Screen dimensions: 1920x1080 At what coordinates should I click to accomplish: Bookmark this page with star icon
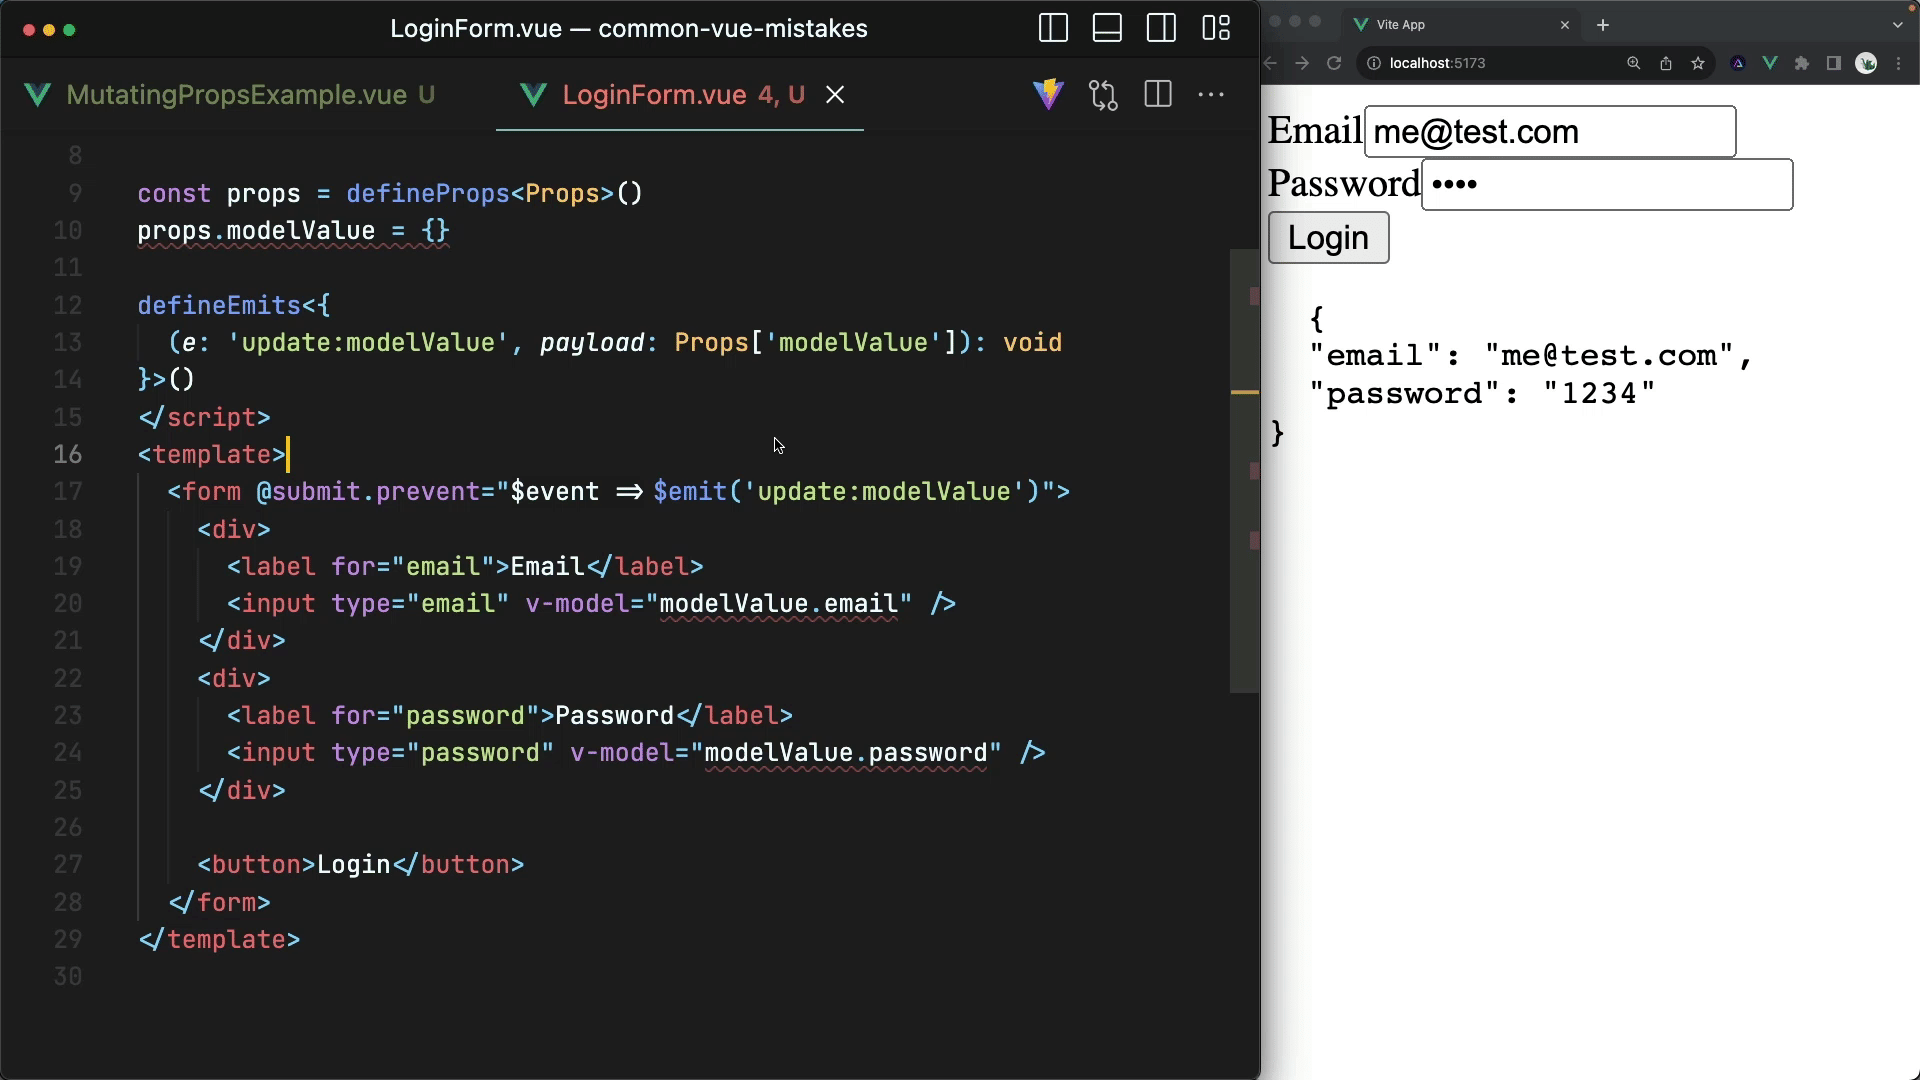(1698, 63)
